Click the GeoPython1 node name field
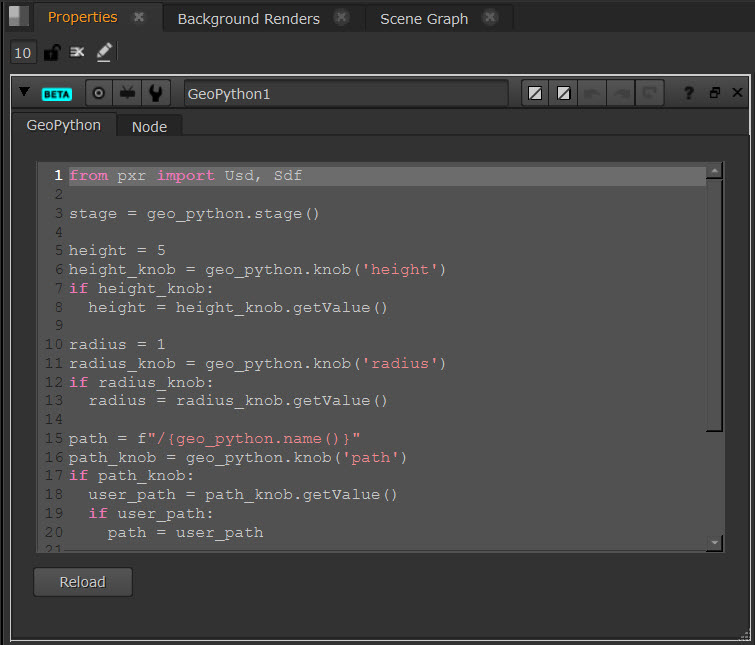 (346, 93)
